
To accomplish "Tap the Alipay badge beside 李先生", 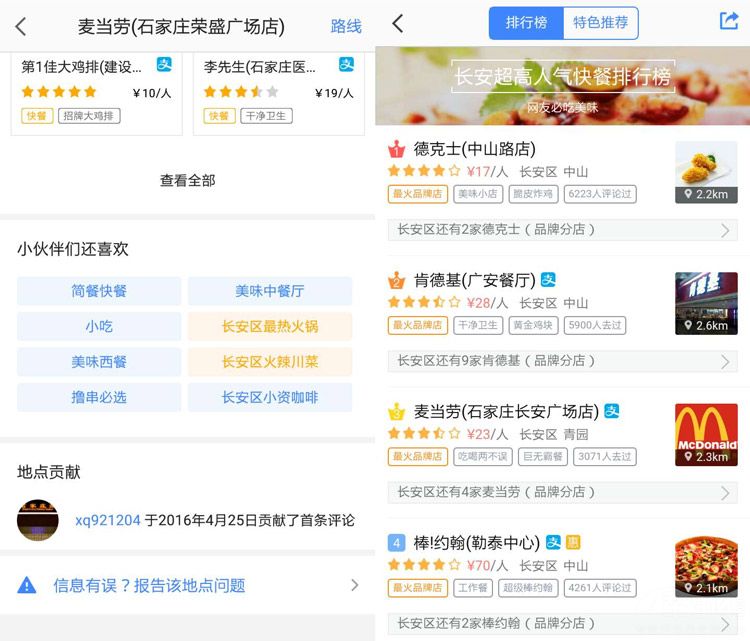I will click(346, 66).
